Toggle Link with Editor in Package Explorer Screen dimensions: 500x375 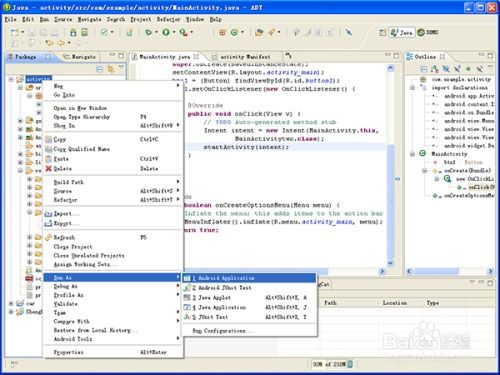click(110, 69)
